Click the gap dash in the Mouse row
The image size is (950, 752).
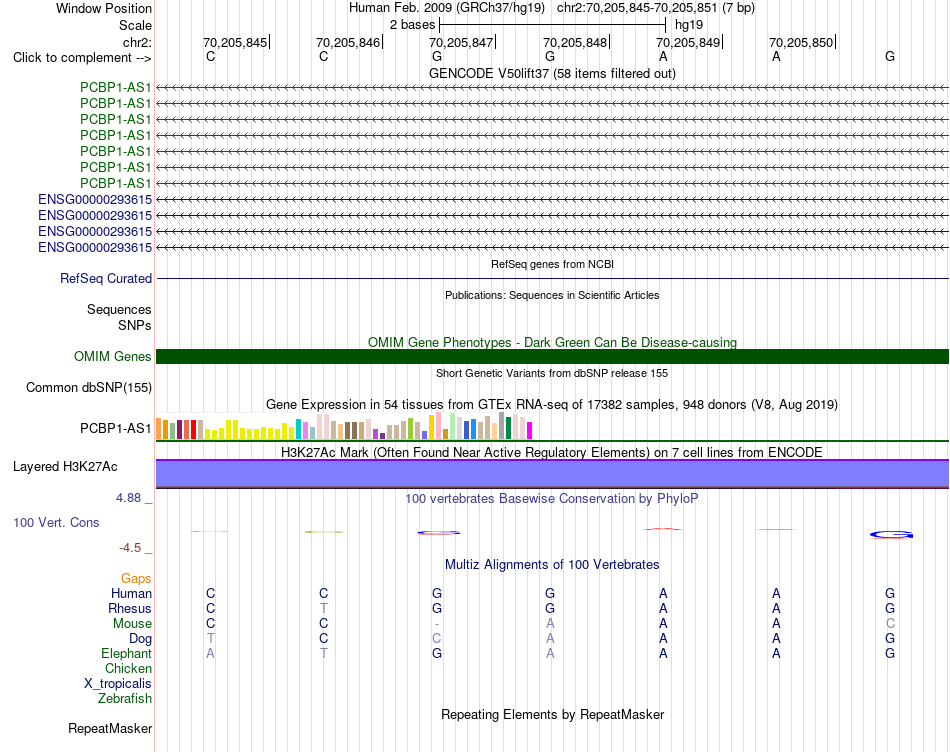(x=437, y=624)
